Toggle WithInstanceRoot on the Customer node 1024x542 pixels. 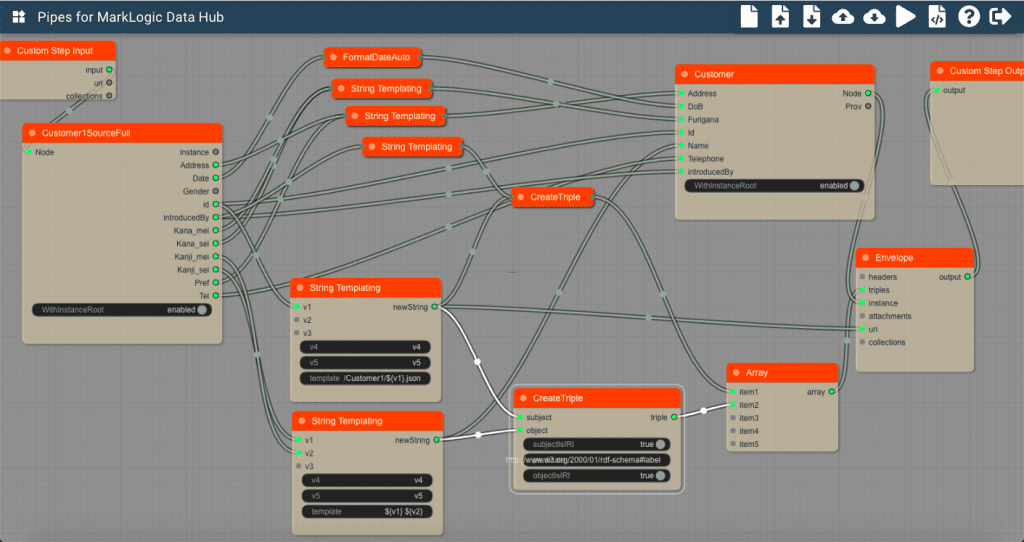pyautogui.click(x=854, y=186)
